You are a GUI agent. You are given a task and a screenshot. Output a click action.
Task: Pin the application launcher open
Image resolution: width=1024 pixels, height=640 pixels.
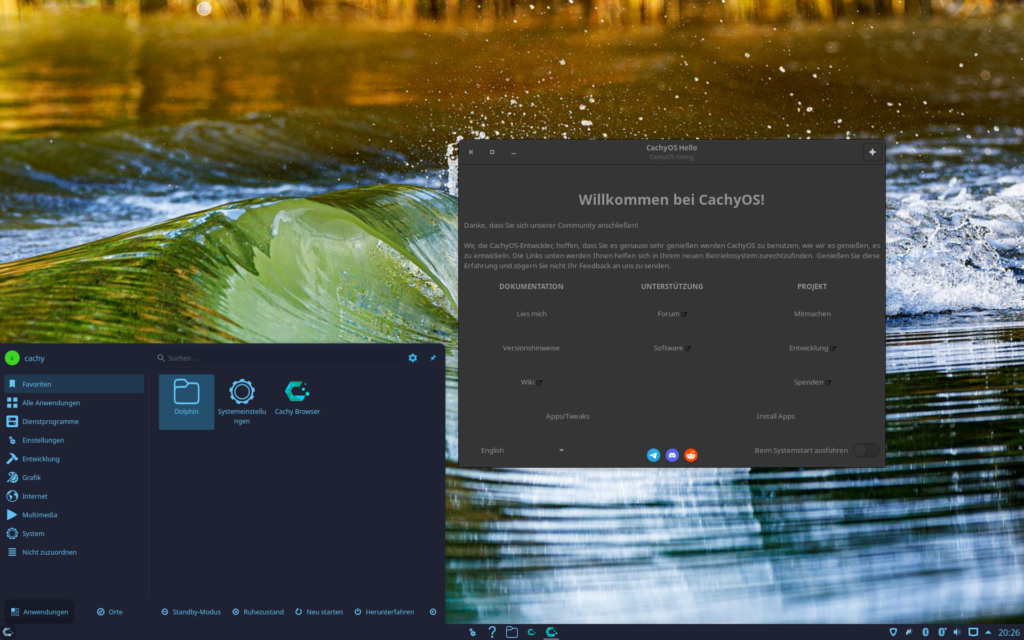coord(432,358)
